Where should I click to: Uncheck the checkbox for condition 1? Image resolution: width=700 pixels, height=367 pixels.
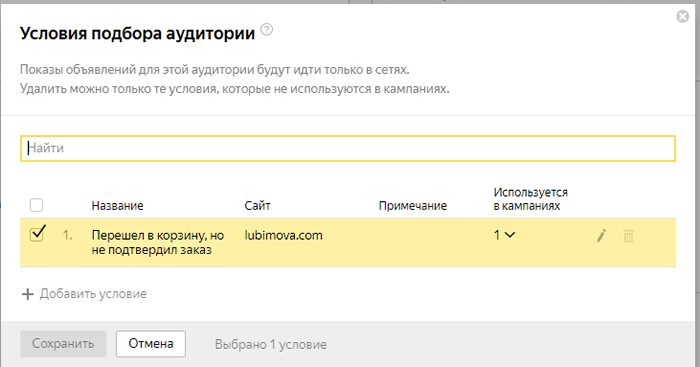tap(37, 234)
